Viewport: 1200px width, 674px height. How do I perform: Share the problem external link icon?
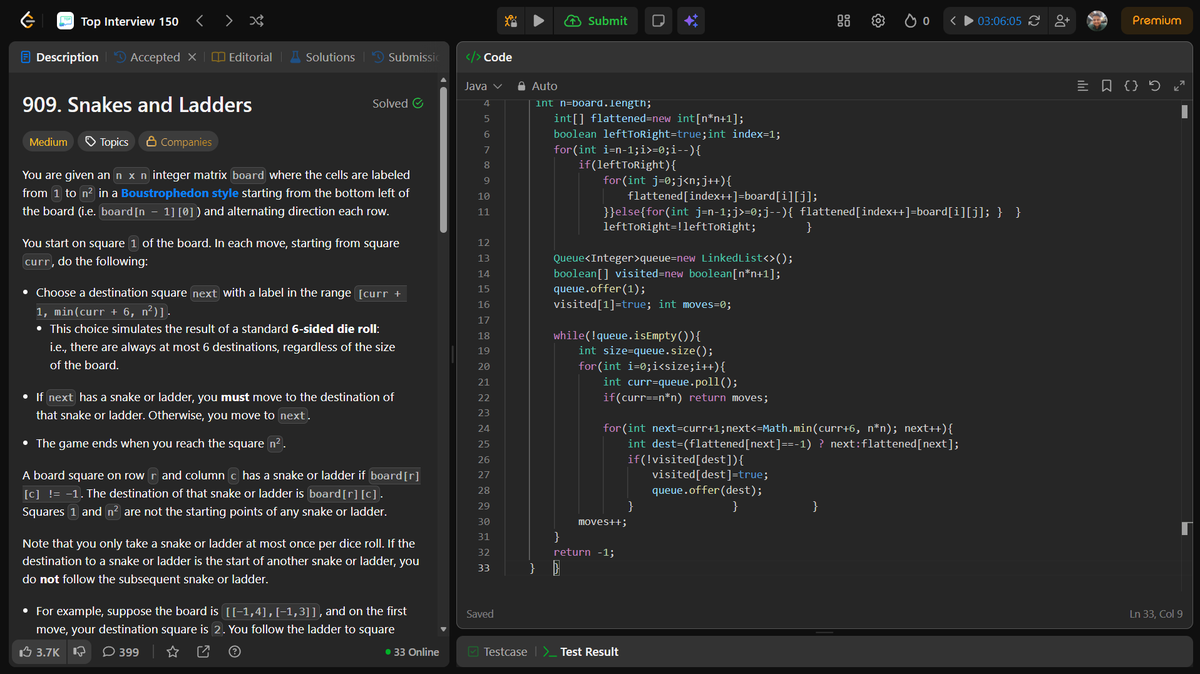(204, 652)
